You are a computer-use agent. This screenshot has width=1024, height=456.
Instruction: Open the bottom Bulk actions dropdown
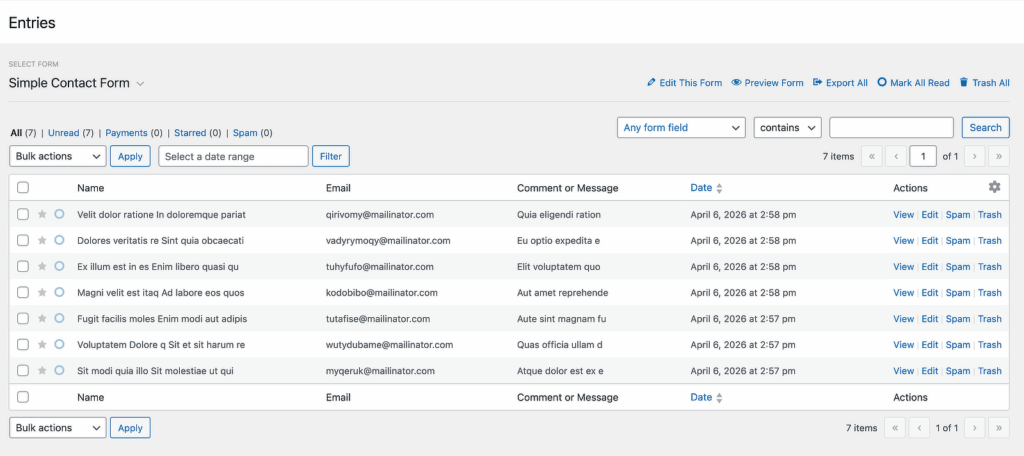click(x=57, y=428)
